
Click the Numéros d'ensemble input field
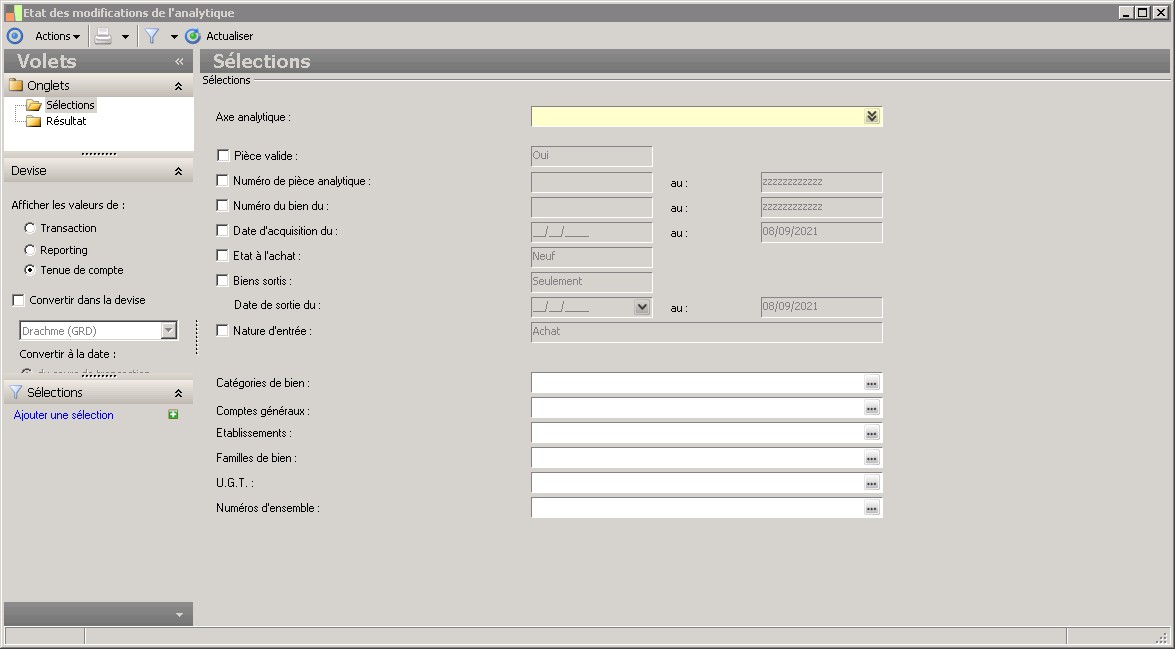click(696, 508)
